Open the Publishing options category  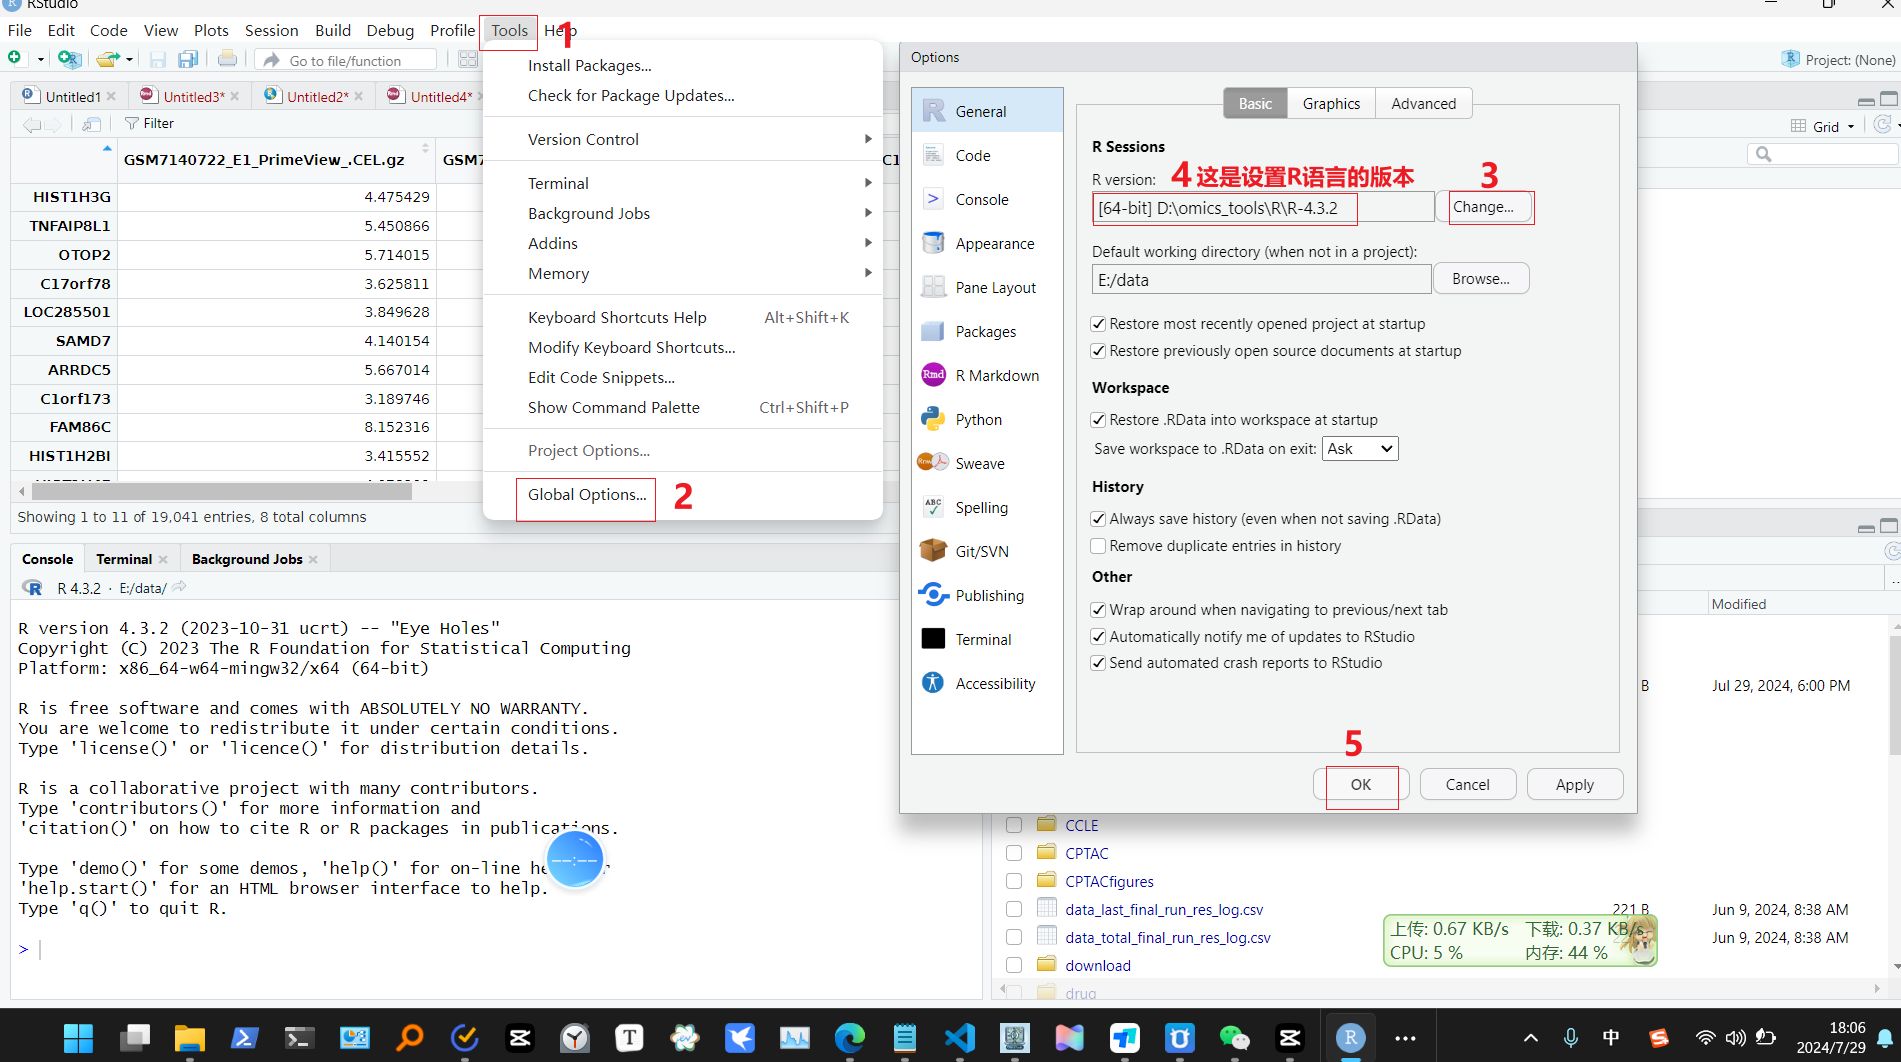pyautogui.click(x=986, y=595)
